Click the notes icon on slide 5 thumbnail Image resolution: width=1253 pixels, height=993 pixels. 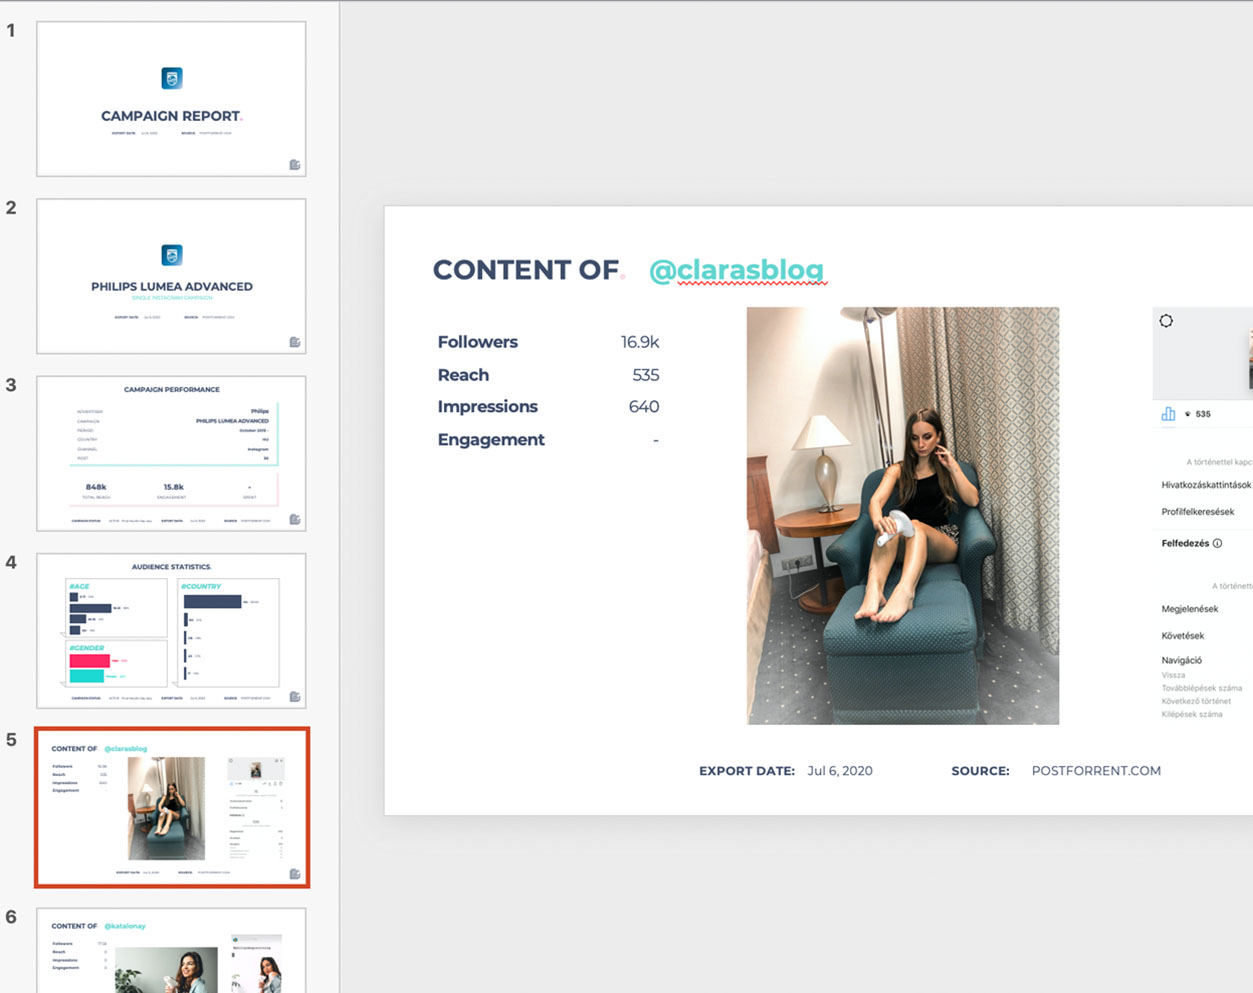pyautogui.click(x=295, y=874)
